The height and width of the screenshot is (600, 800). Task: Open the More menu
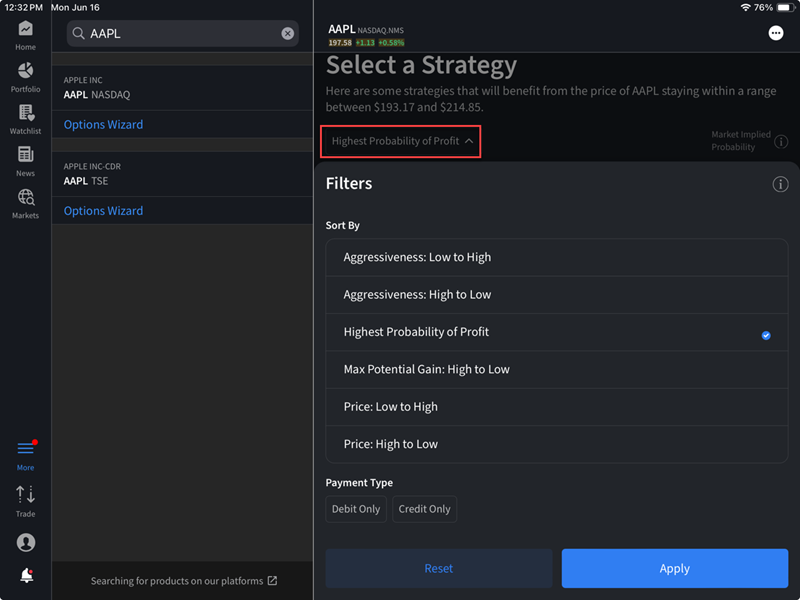pyautogui.click(x=25, y=454)
